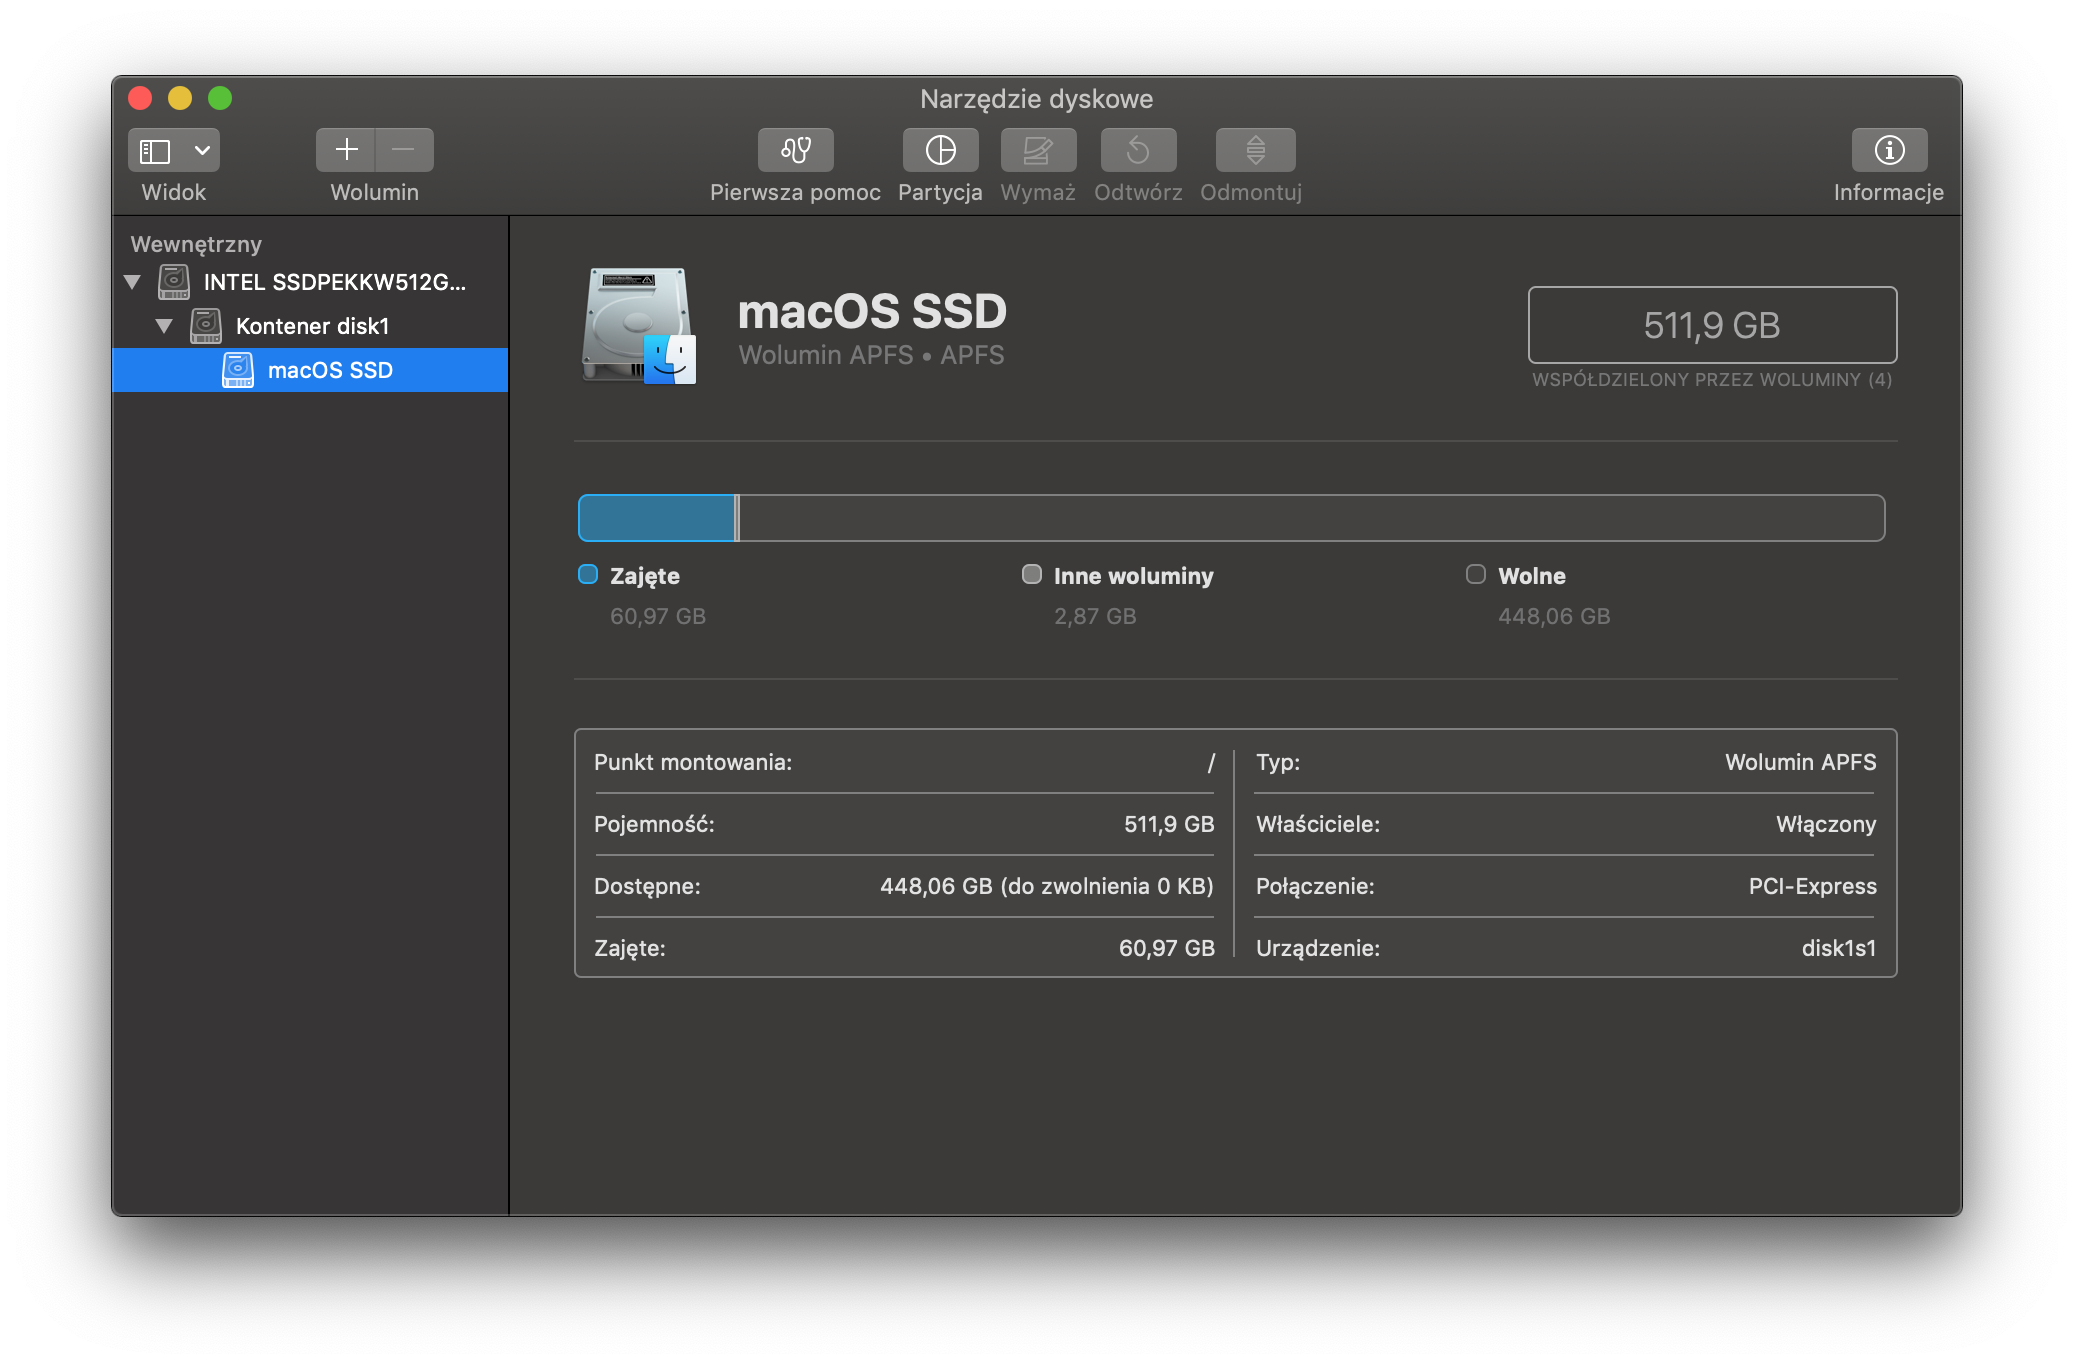Click 'WSPÓŁDZIELONY PRZEZ WOLUMINY (4)' text
The image size is (2074, 1364).
tap(1712, 380)
